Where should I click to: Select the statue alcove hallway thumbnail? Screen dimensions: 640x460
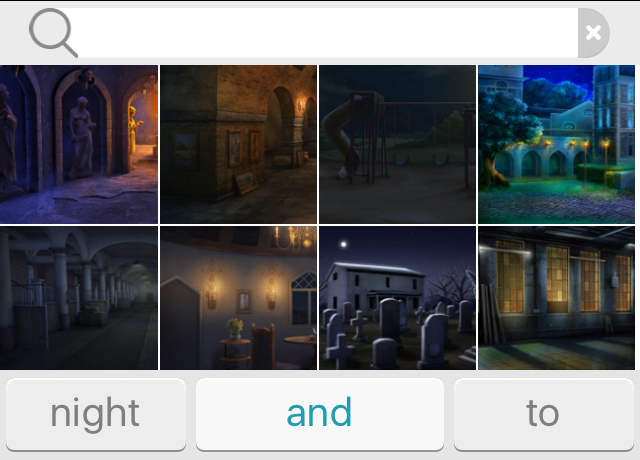(79, 144)
